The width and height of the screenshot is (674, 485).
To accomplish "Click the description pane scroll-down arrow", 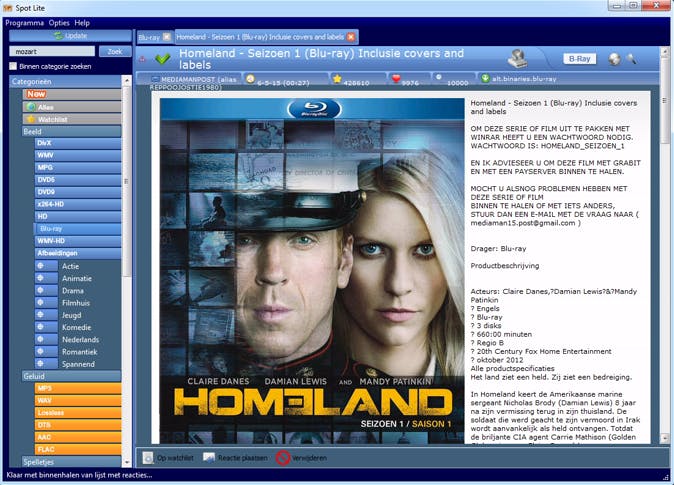I will (x=665, y=438).
